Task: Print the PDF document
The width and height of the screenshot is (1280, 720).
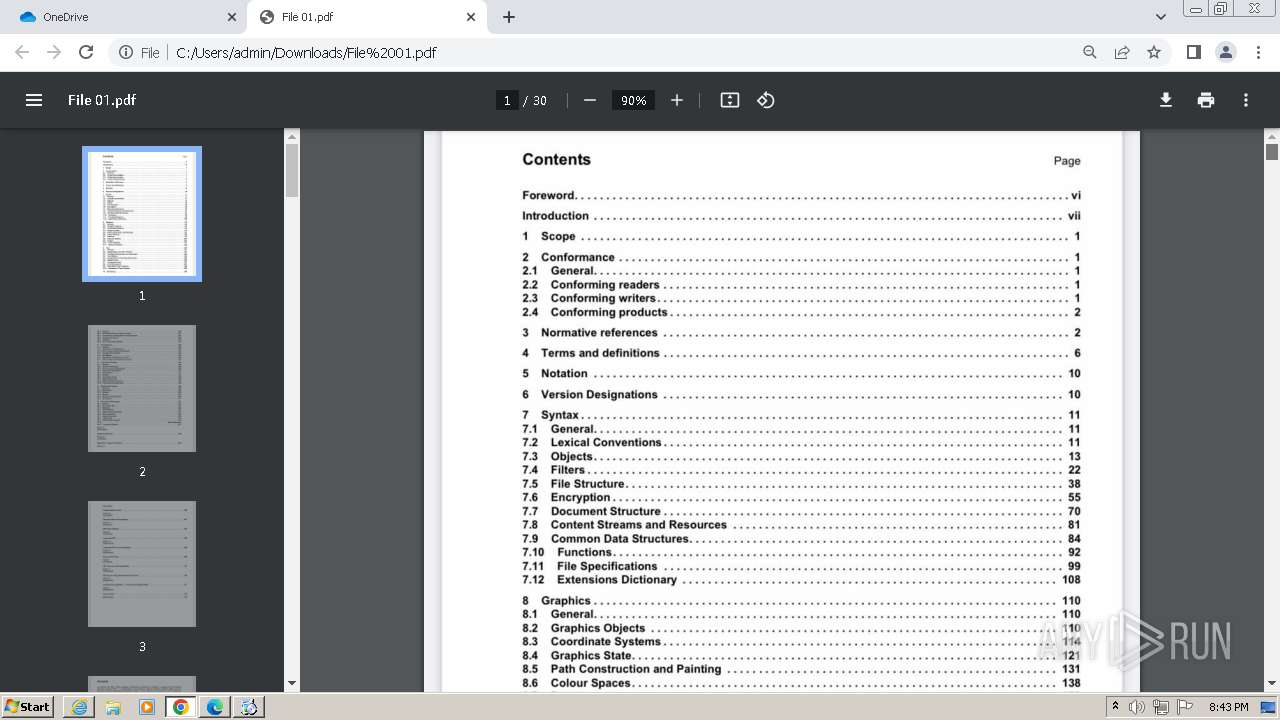Action: pyautogui.click(x=1206, y=100)
